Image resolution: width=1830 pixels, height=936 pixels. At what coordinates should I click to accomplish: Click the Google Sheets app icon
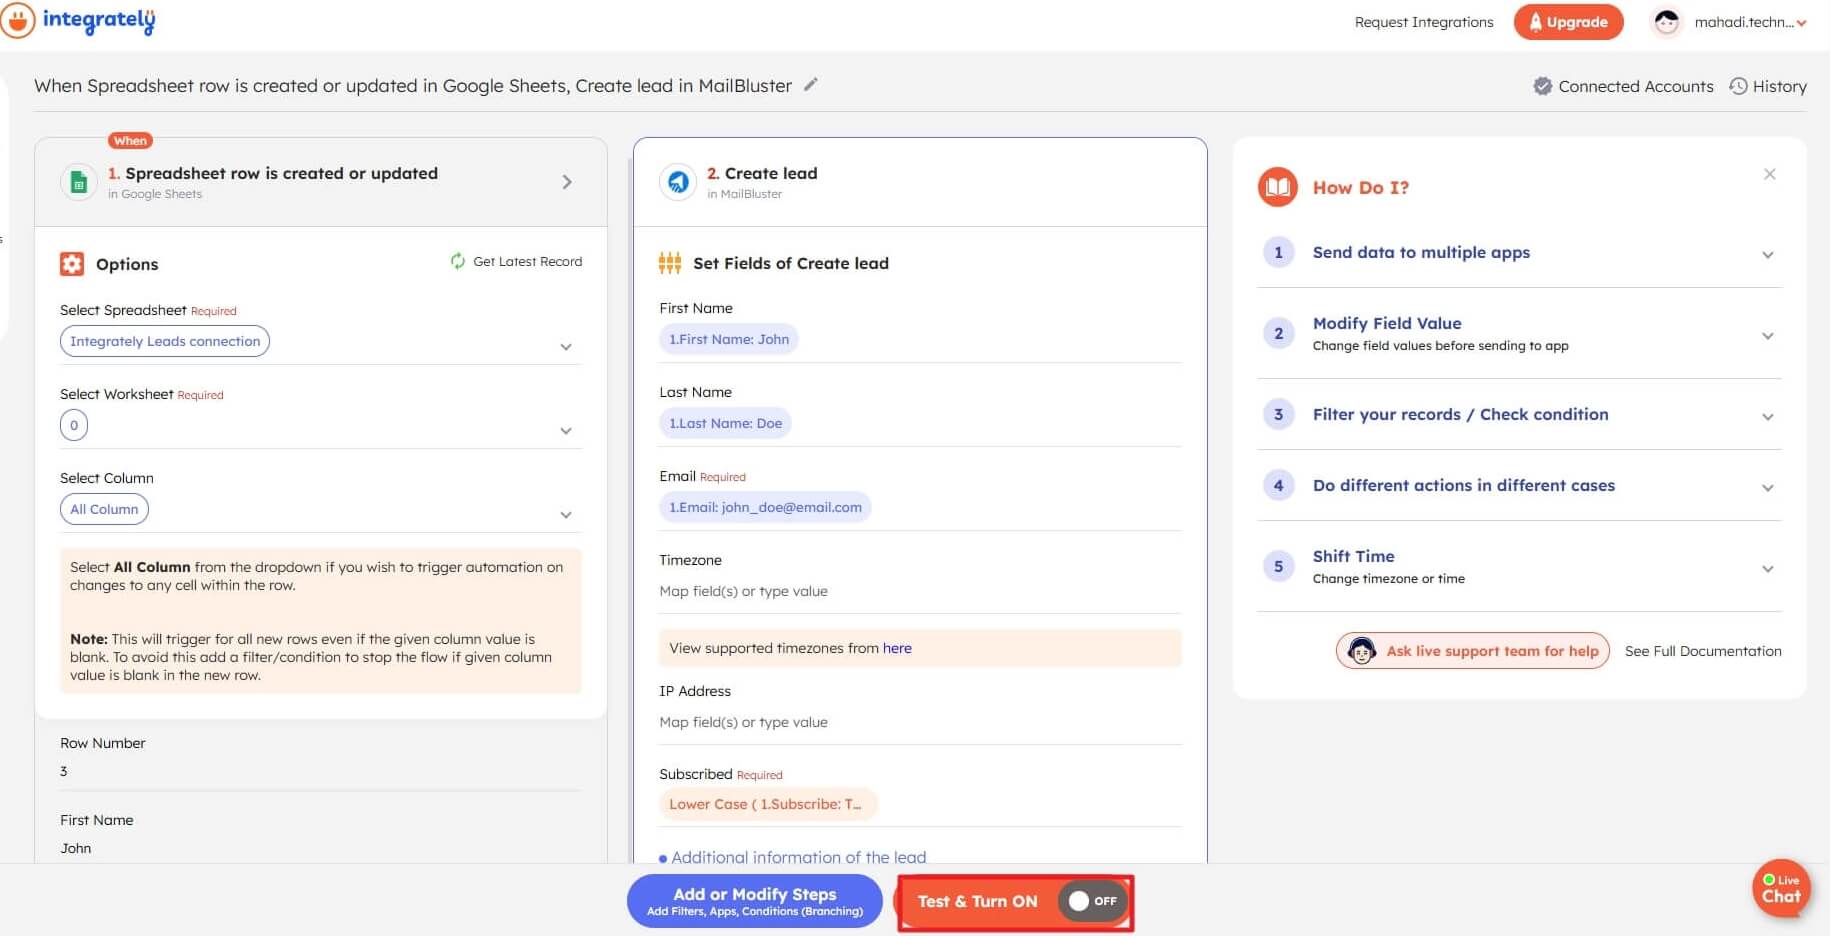pos(78,182)
